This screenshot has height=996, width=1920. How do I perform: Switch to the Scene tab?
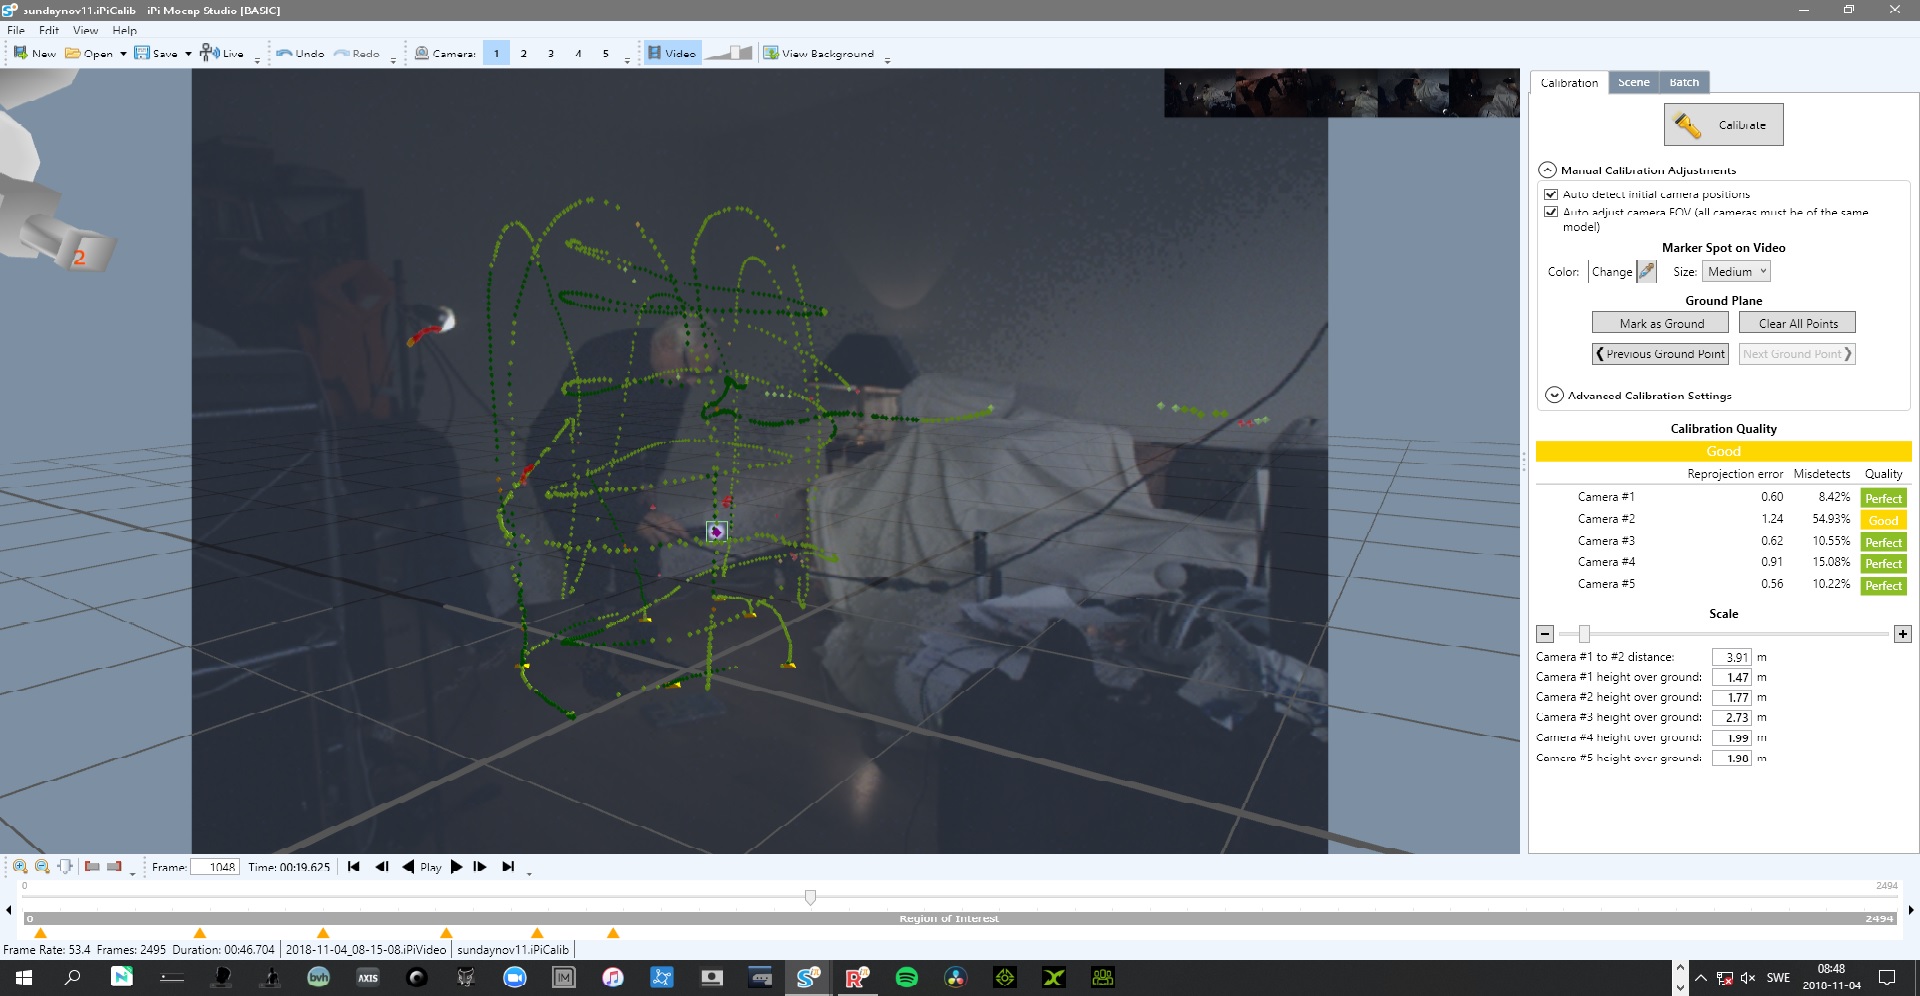pyautogui.click(x=1633, y=82)
